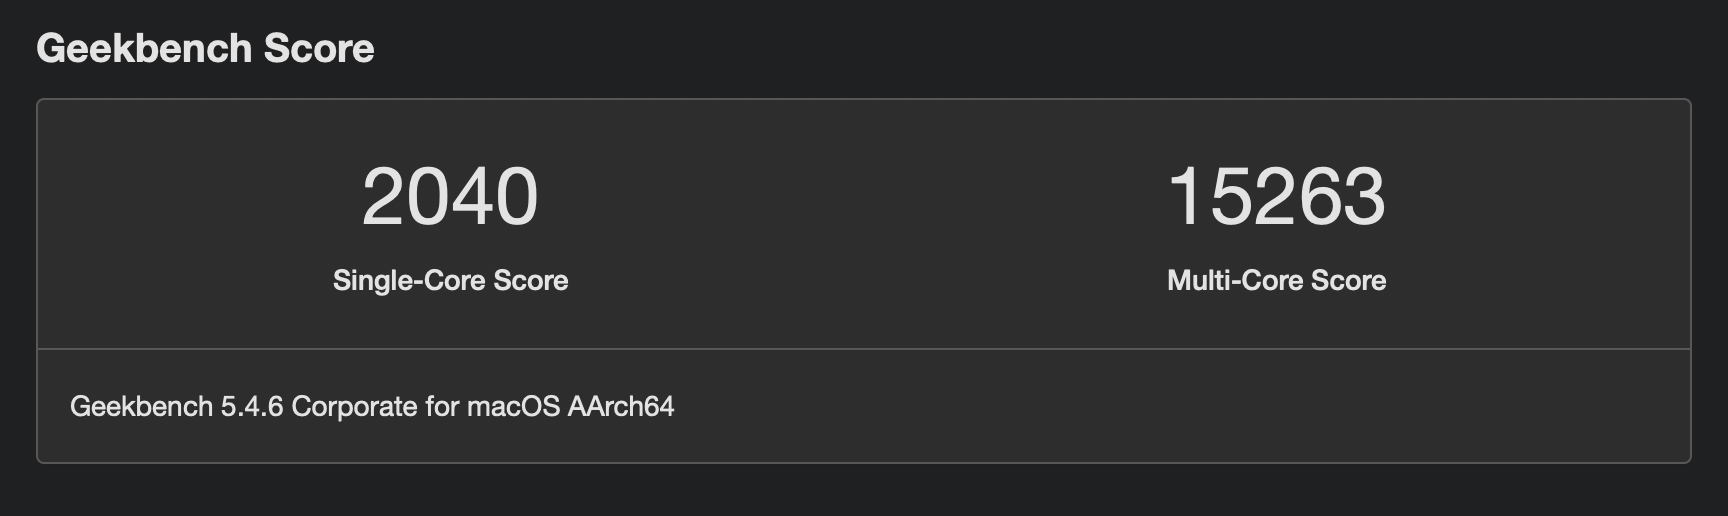Viewport: 1728px width, 516px height.
Task: Click the Geekbench 5.4.6 Corporate version line
Action: [x=372, y=406]
